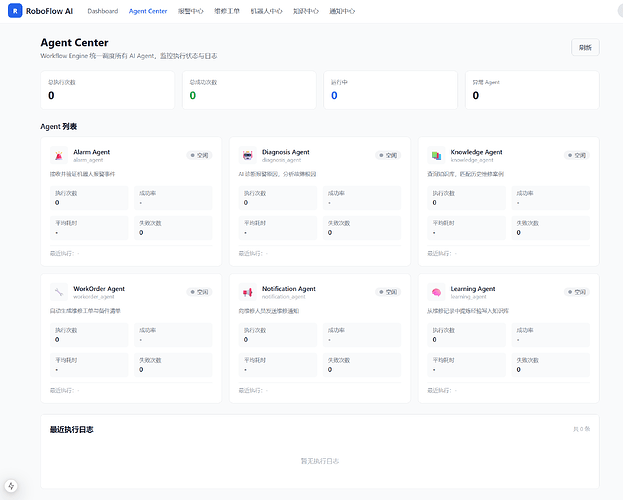Click the 刷新 refresh button
Image resolution: width=623 pixels, height=500 pixels.
click(x=585, y=47)
